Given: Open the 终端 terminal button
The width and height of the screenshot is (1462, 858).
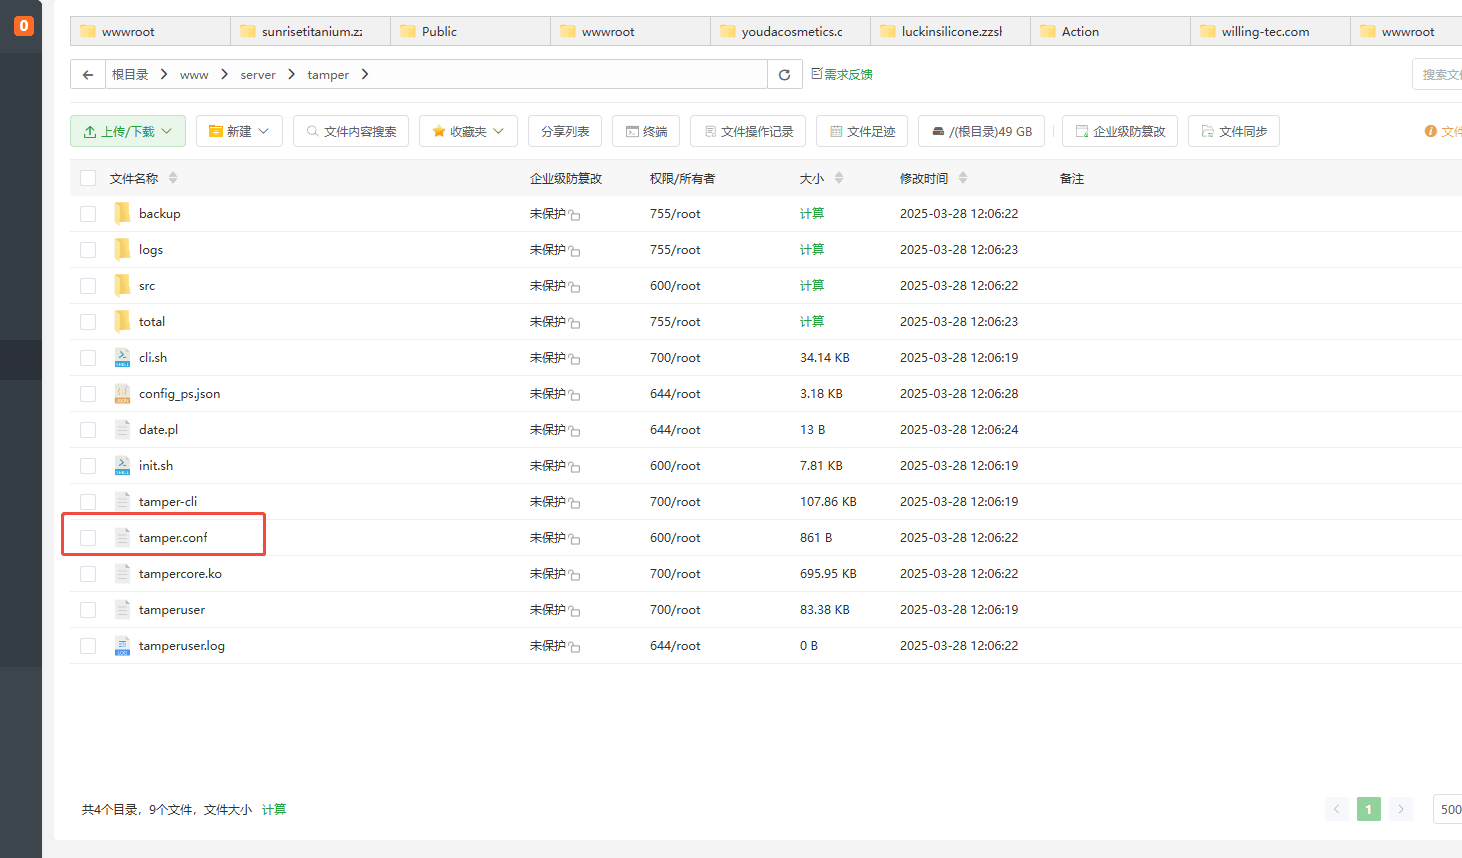Looking at the screenshot, I should (x=646, y=132).
